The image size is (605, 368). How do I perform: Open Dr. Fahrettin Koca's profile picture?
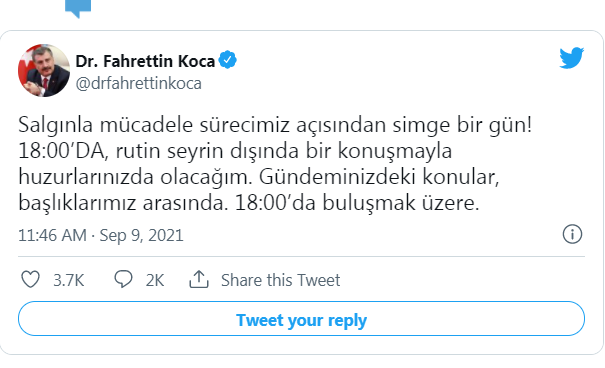click(x=44, y=70)
